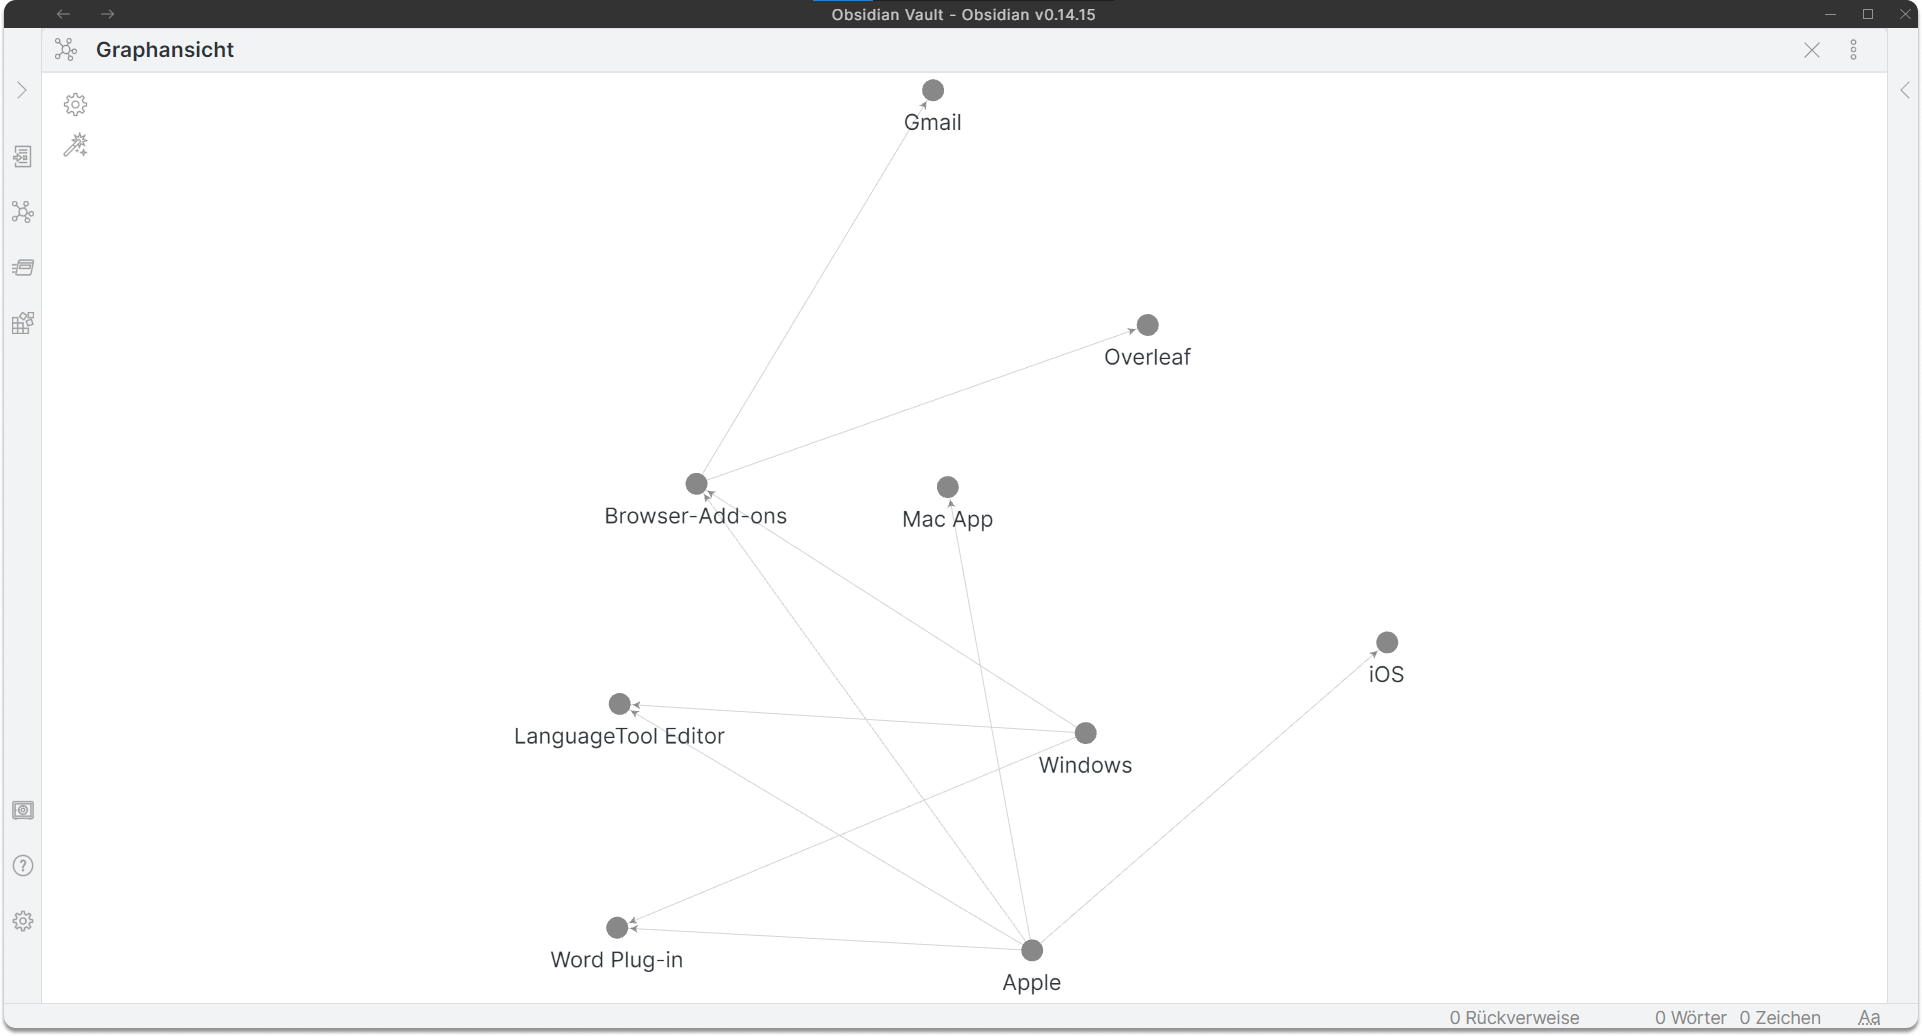This screenshot has width=1922, height=1036.
Task: Select the LanguageTool Editor node
Action: [620, 704]
